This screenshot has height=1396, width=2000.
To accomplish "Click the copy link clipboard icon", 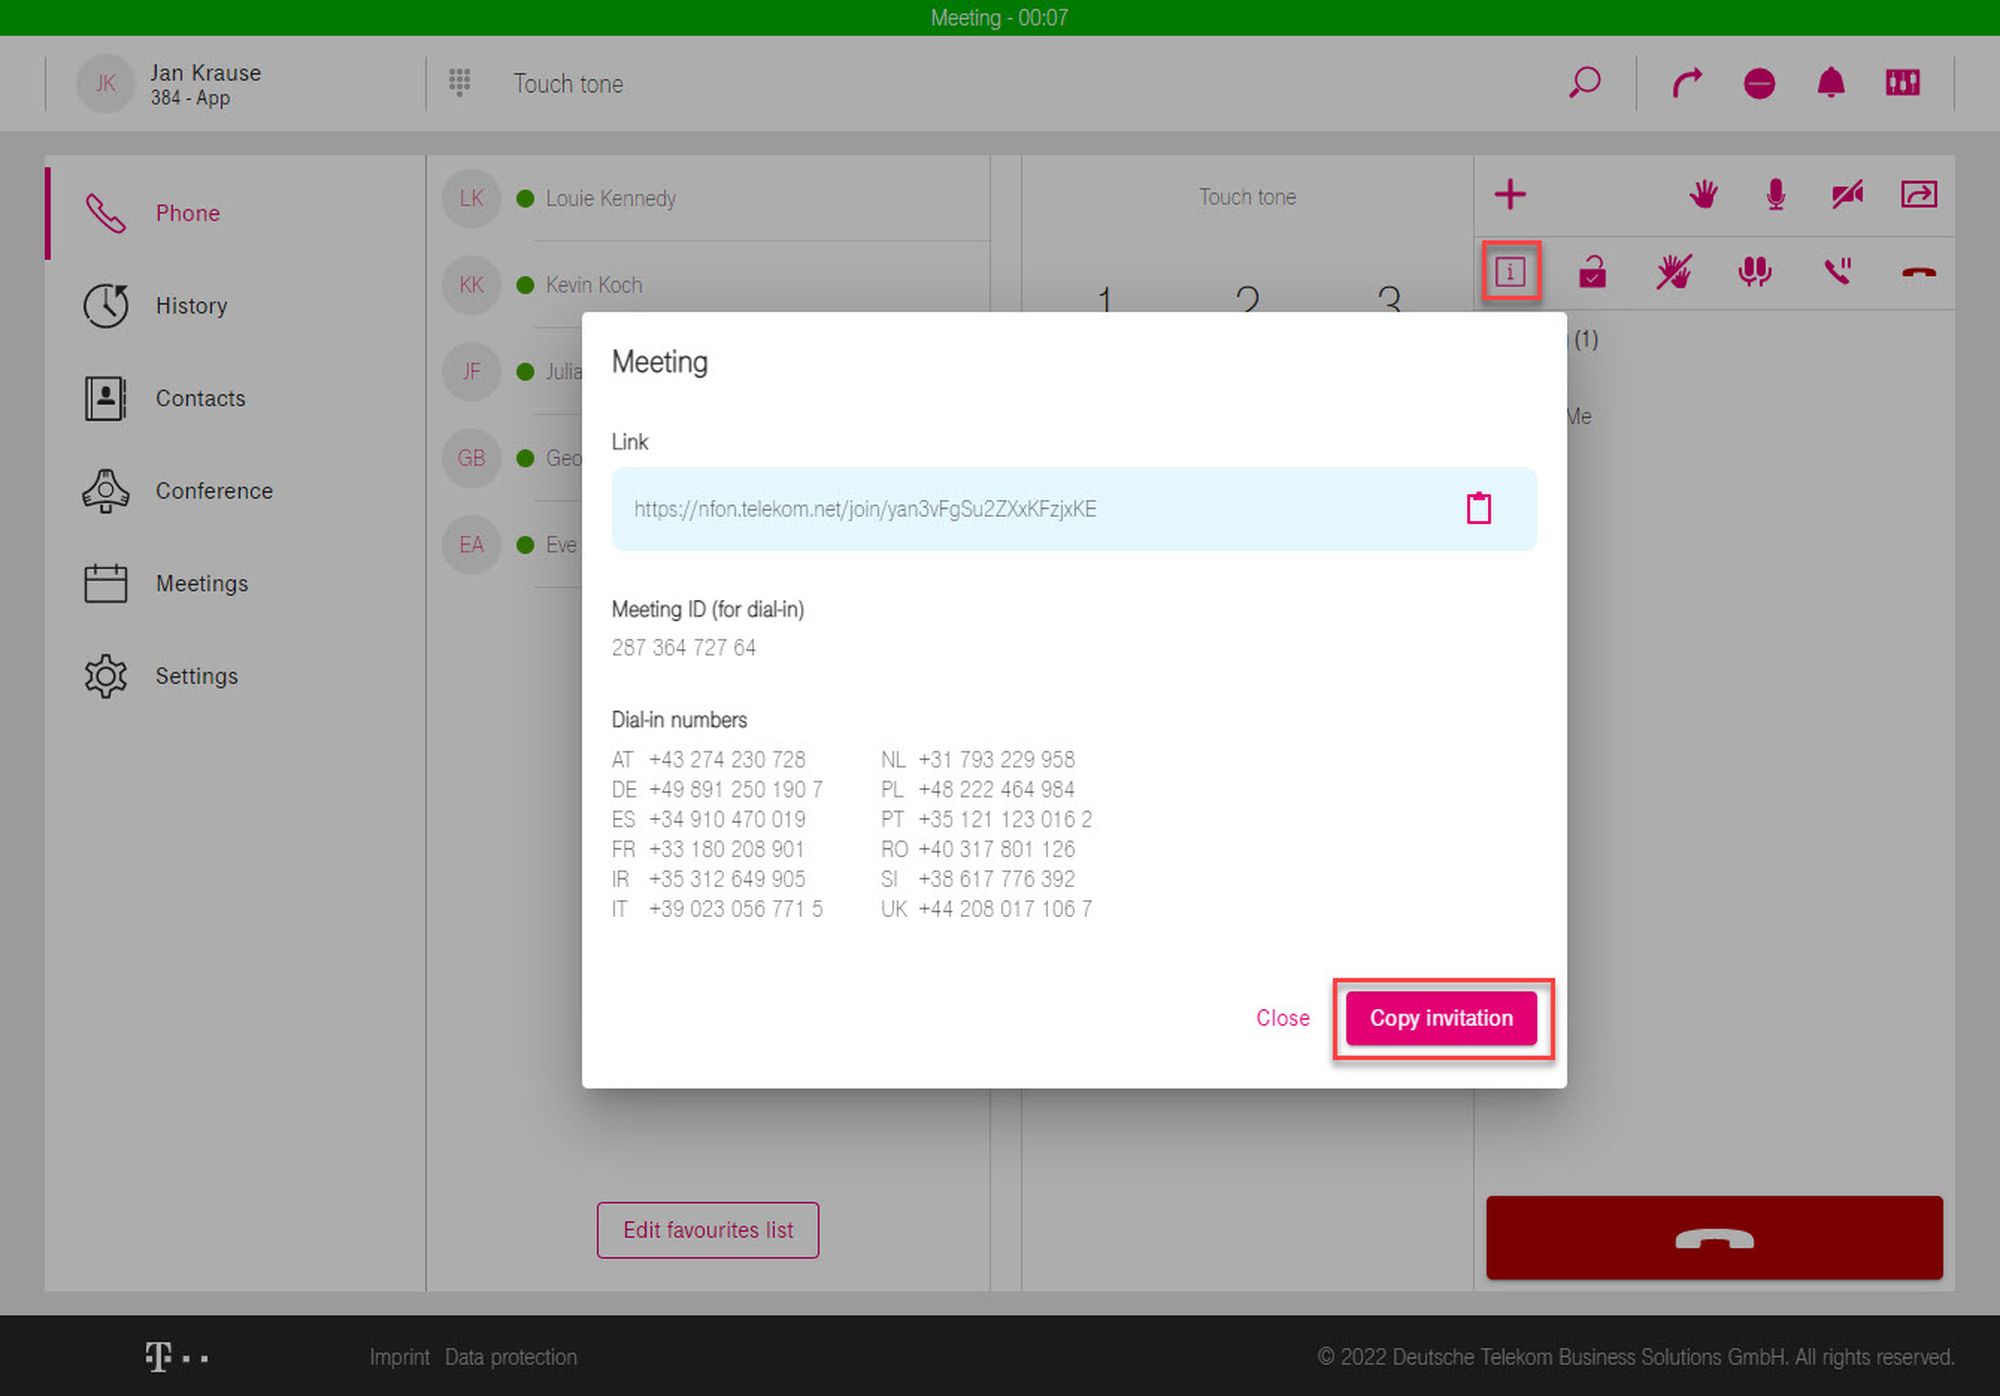I will coord(1478,508).
